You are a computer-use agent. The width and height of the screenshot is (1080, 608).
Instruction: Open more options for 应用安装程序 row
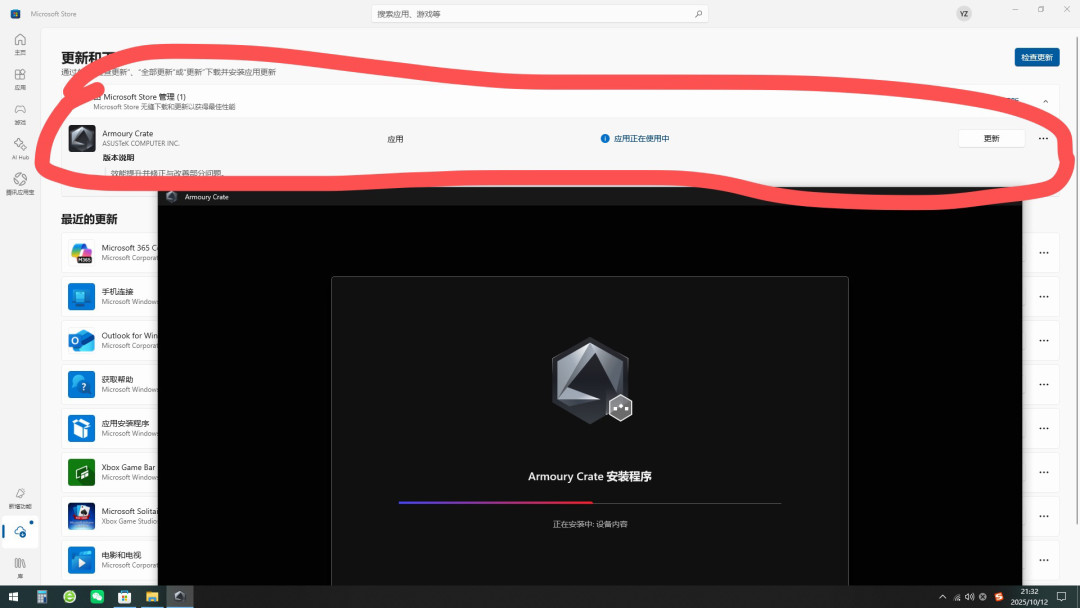tap(1044, 428)
